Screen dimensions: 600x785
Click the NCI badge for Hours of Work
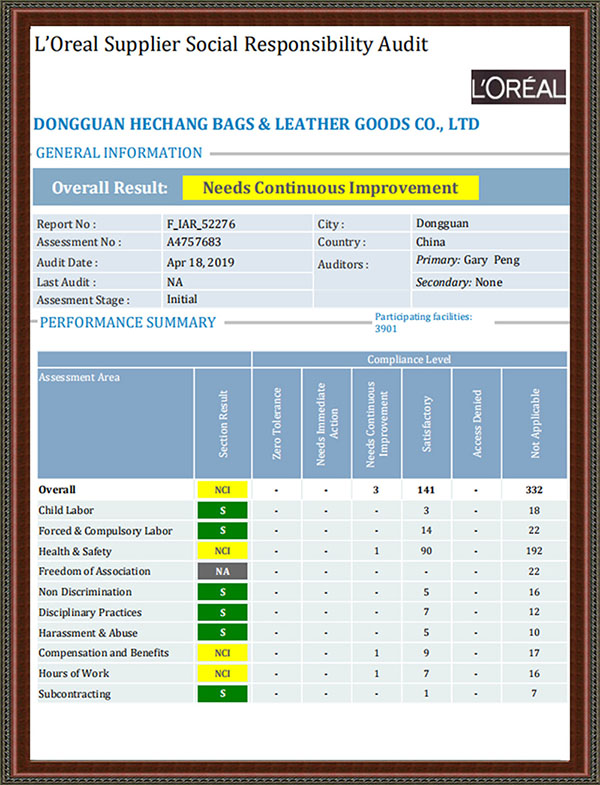pyautogui.click(x=222, y=673)
